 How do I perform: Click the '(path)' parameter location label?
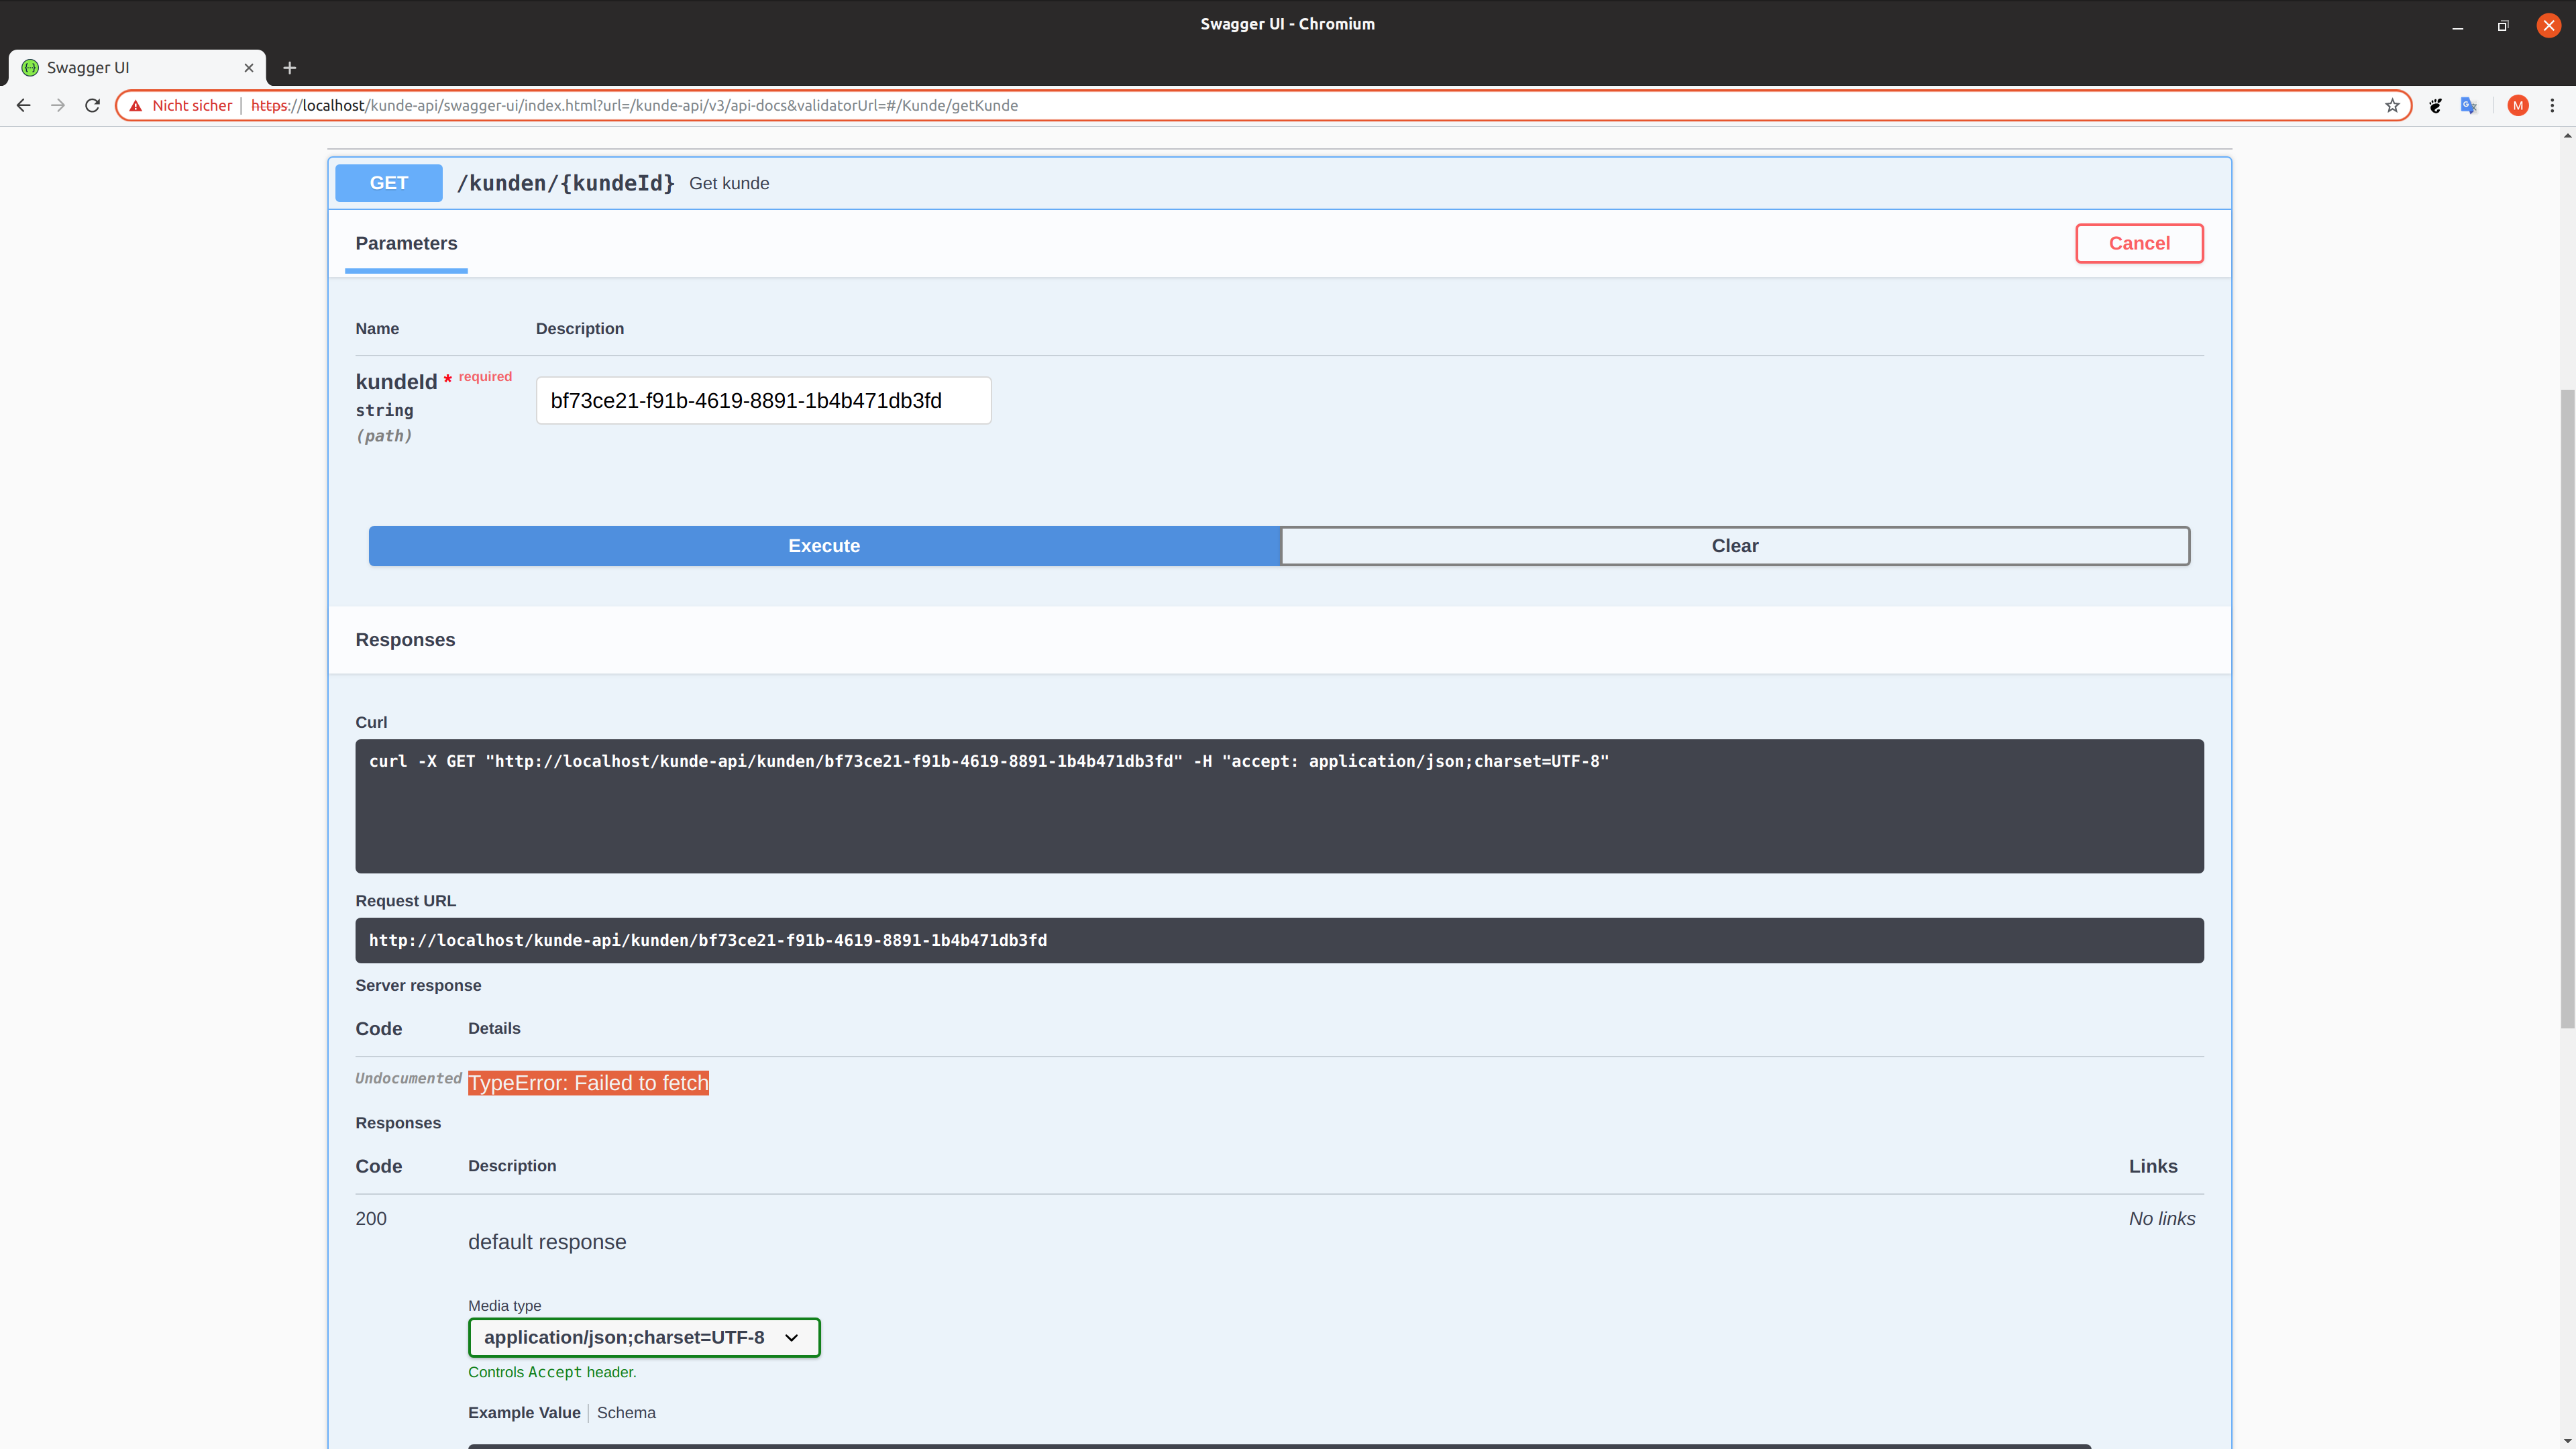click(x=384, y=436)
